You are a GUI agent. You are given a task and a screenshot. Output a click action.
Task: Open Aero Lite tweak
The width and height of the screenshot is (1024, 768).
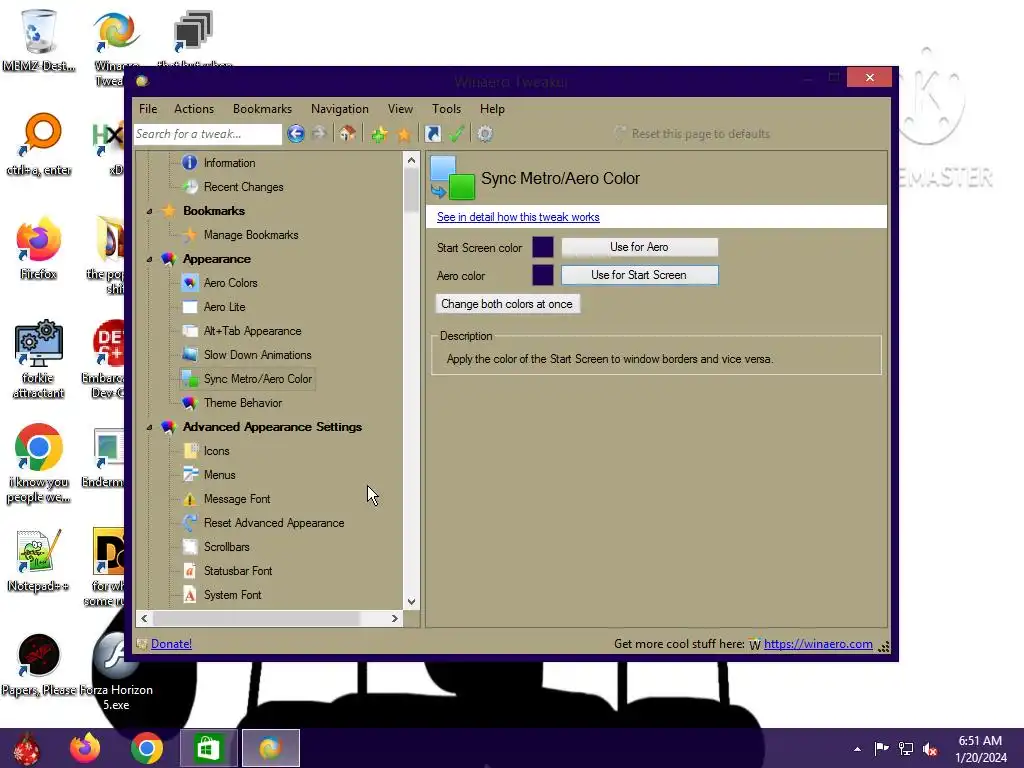pyautogui.click(x=224, y=307)
